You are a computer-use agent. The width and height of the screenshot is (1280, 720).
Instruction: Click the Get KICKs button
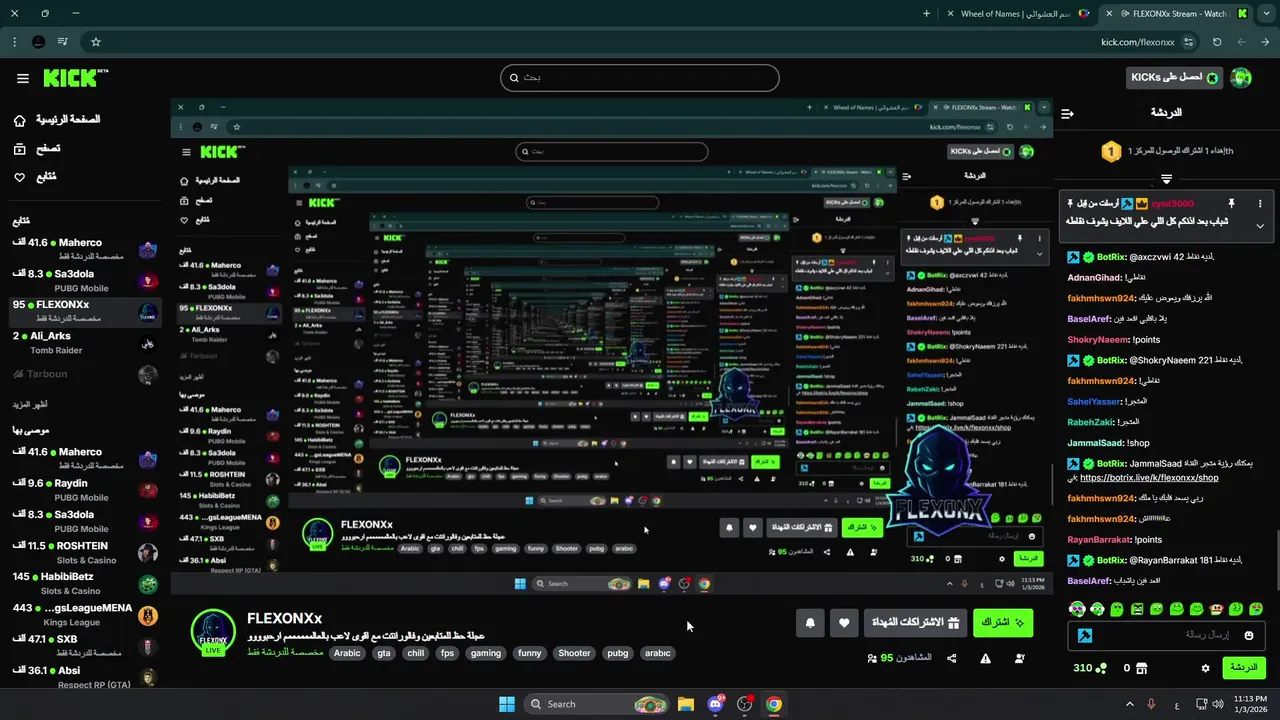(1174, 78)
